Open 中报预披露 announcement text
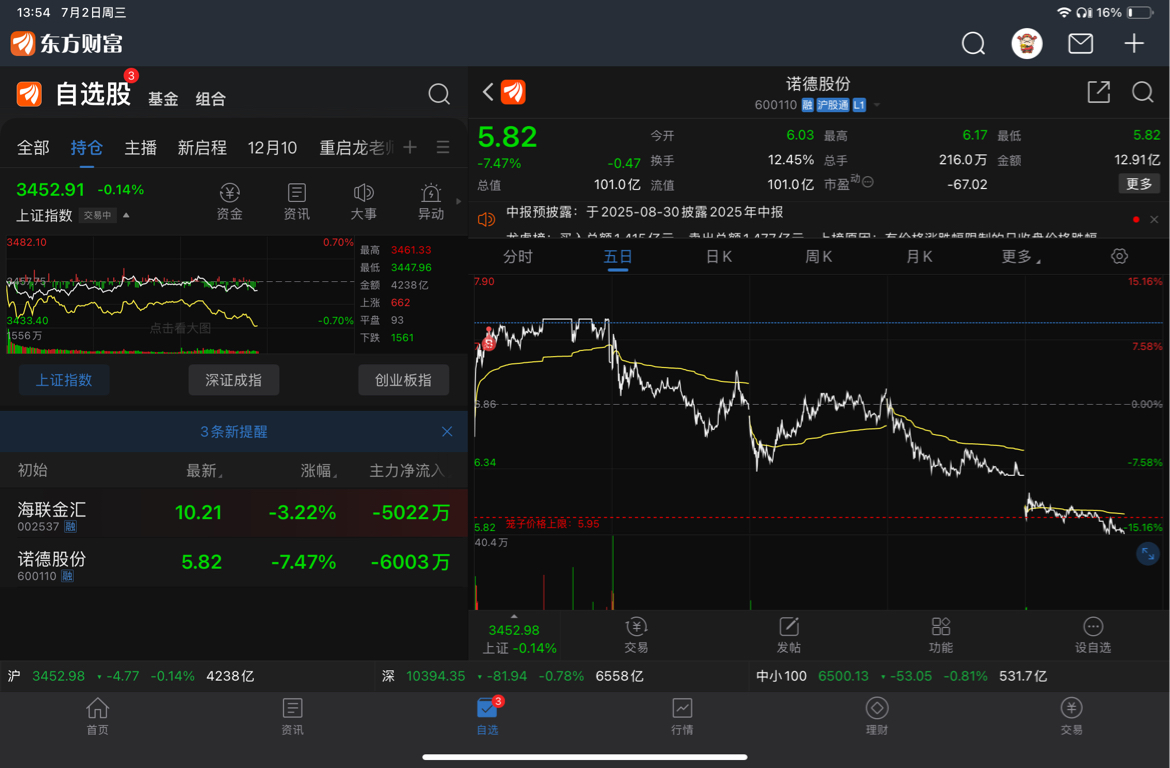 pos(645,212)
